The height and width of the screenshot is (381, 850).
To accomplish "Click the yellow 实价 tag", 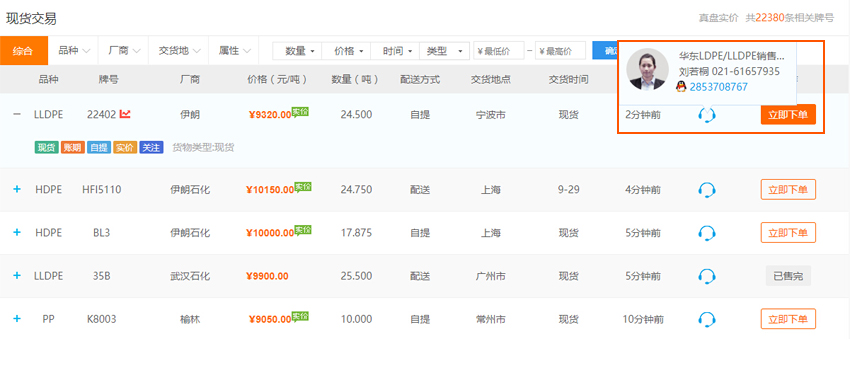I will [x=125, y=147].
